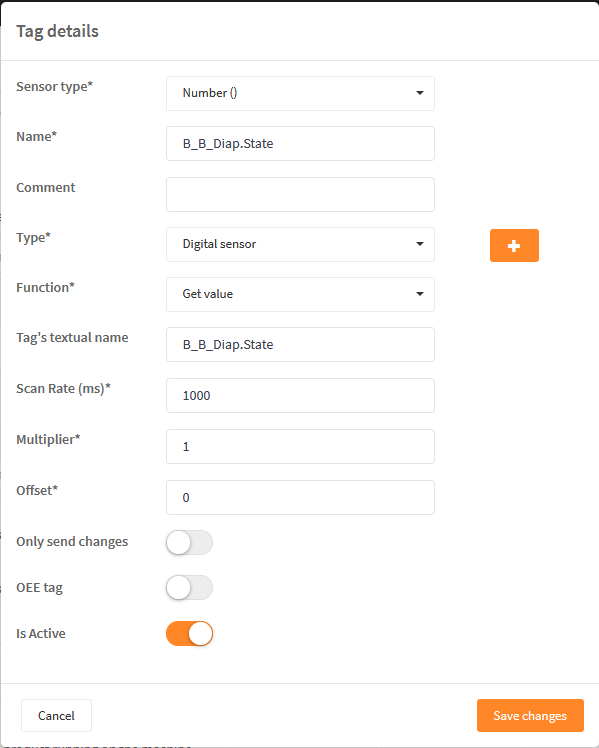Click the orange plus icon button
This screenshot has width=599, height=748.
point(514,245)
